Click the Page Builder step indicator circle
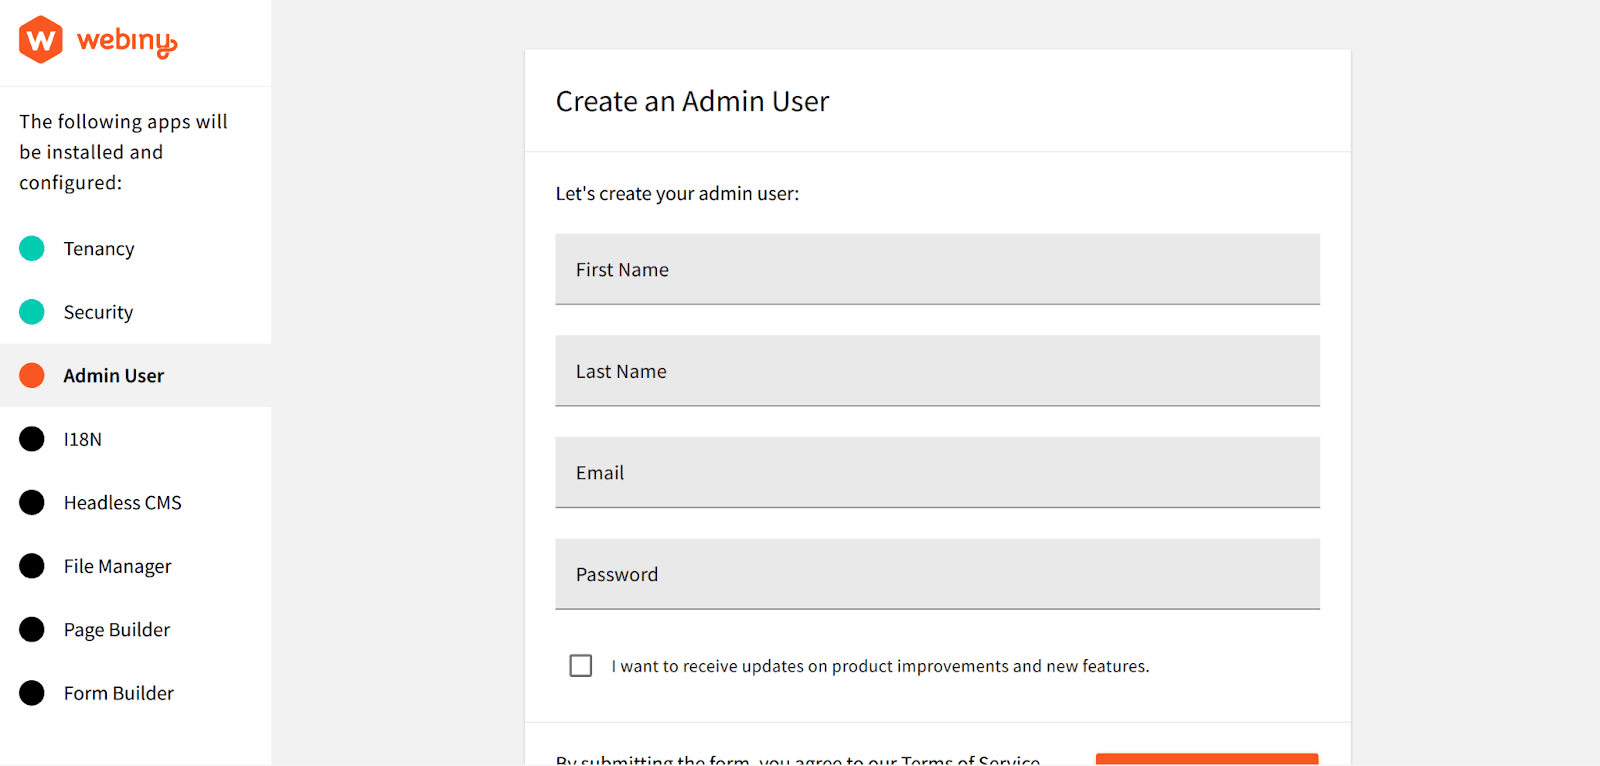 (31, 629)
